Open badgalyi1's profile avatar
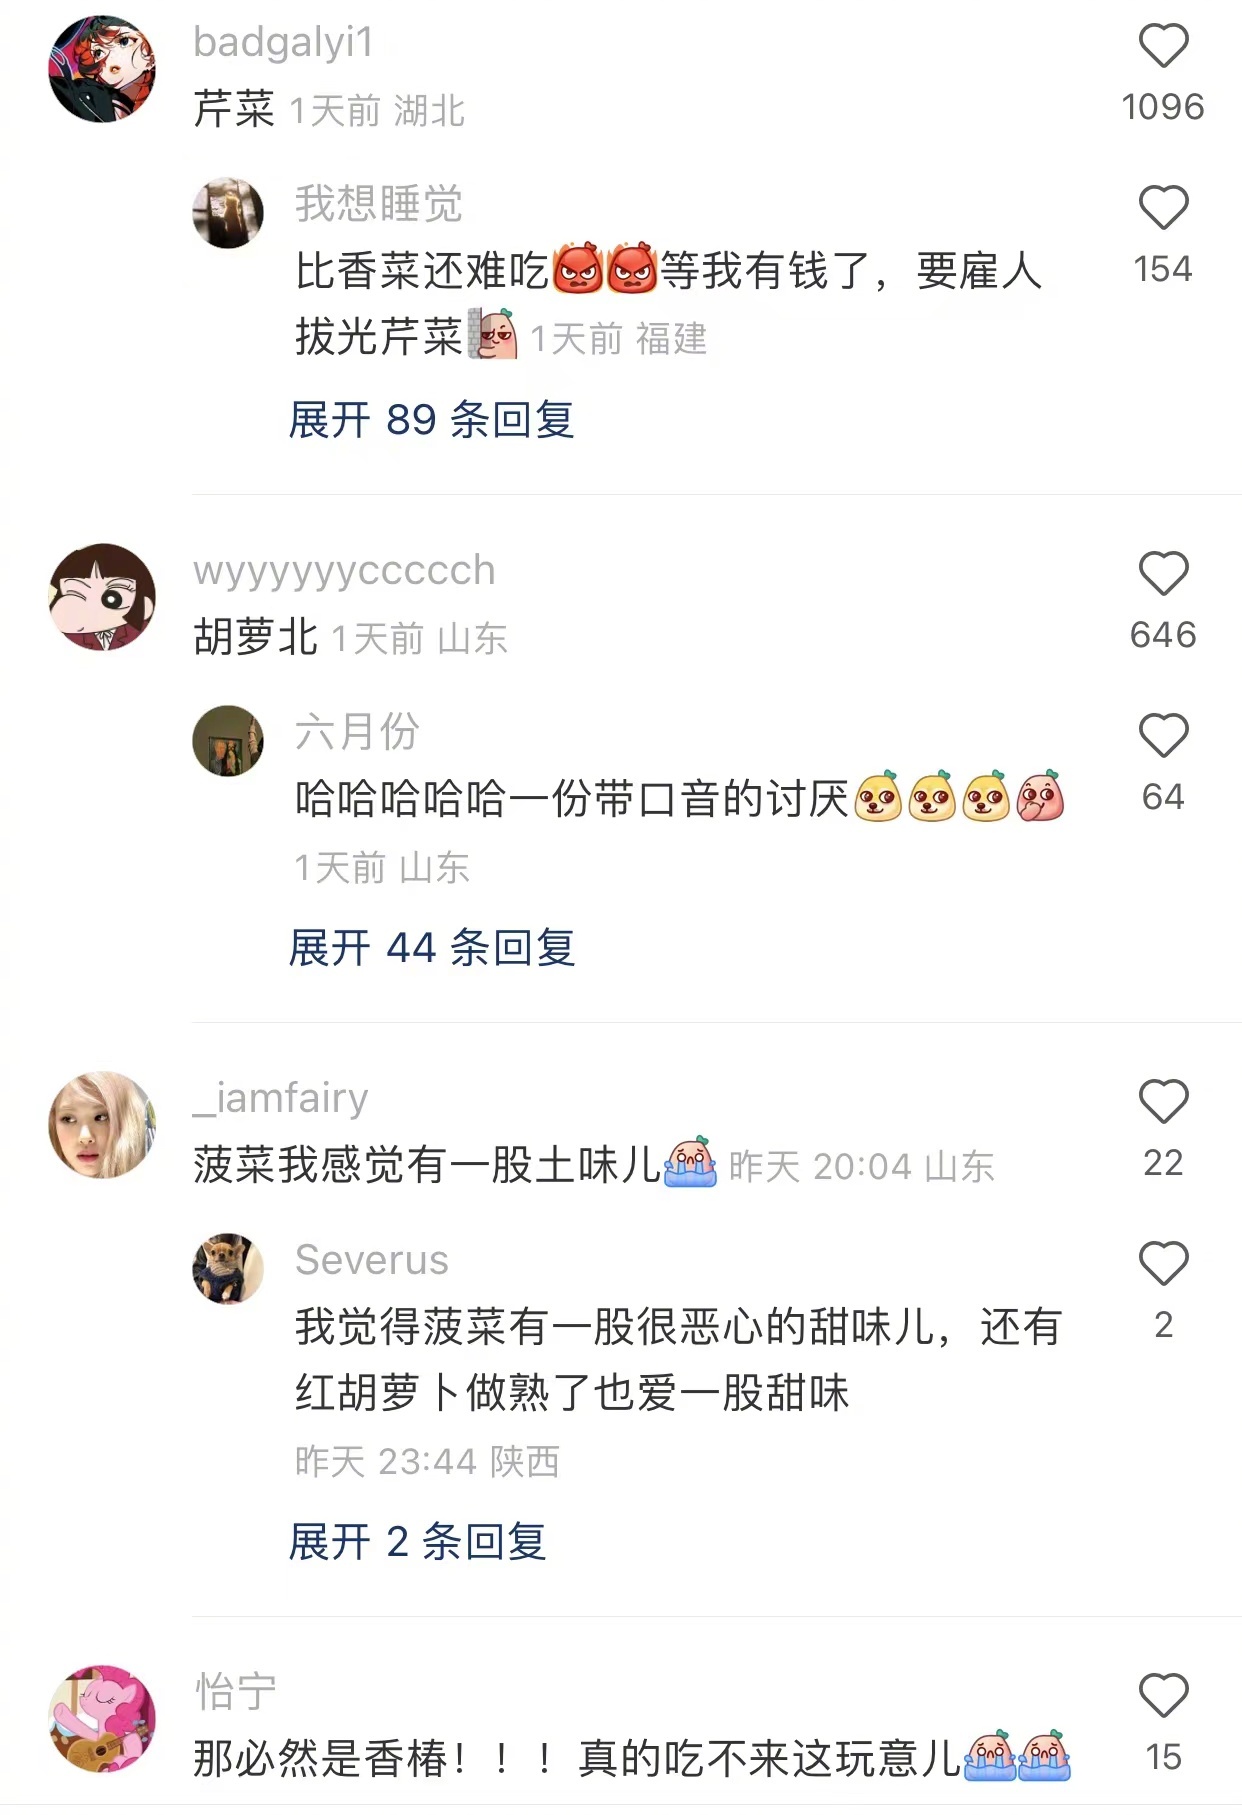The height and width of the screenshot is (1815, 1242). [102, 69]
